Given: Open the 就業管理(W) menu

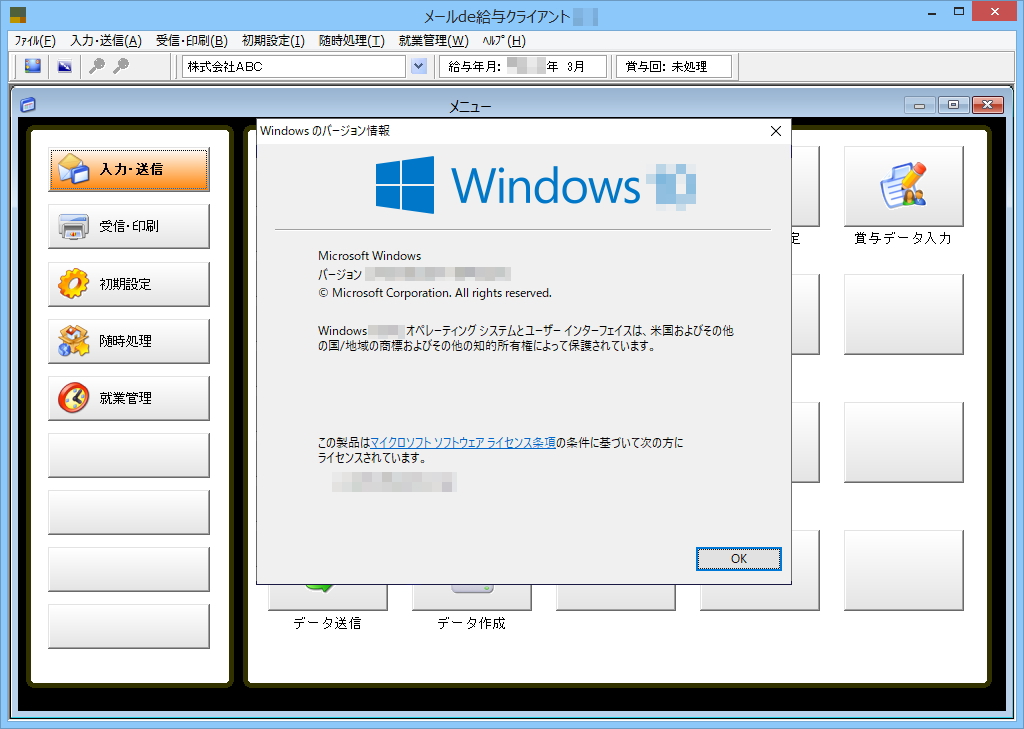Looking at the screenshot, I should pyautogui.click(x=434, y=40).
